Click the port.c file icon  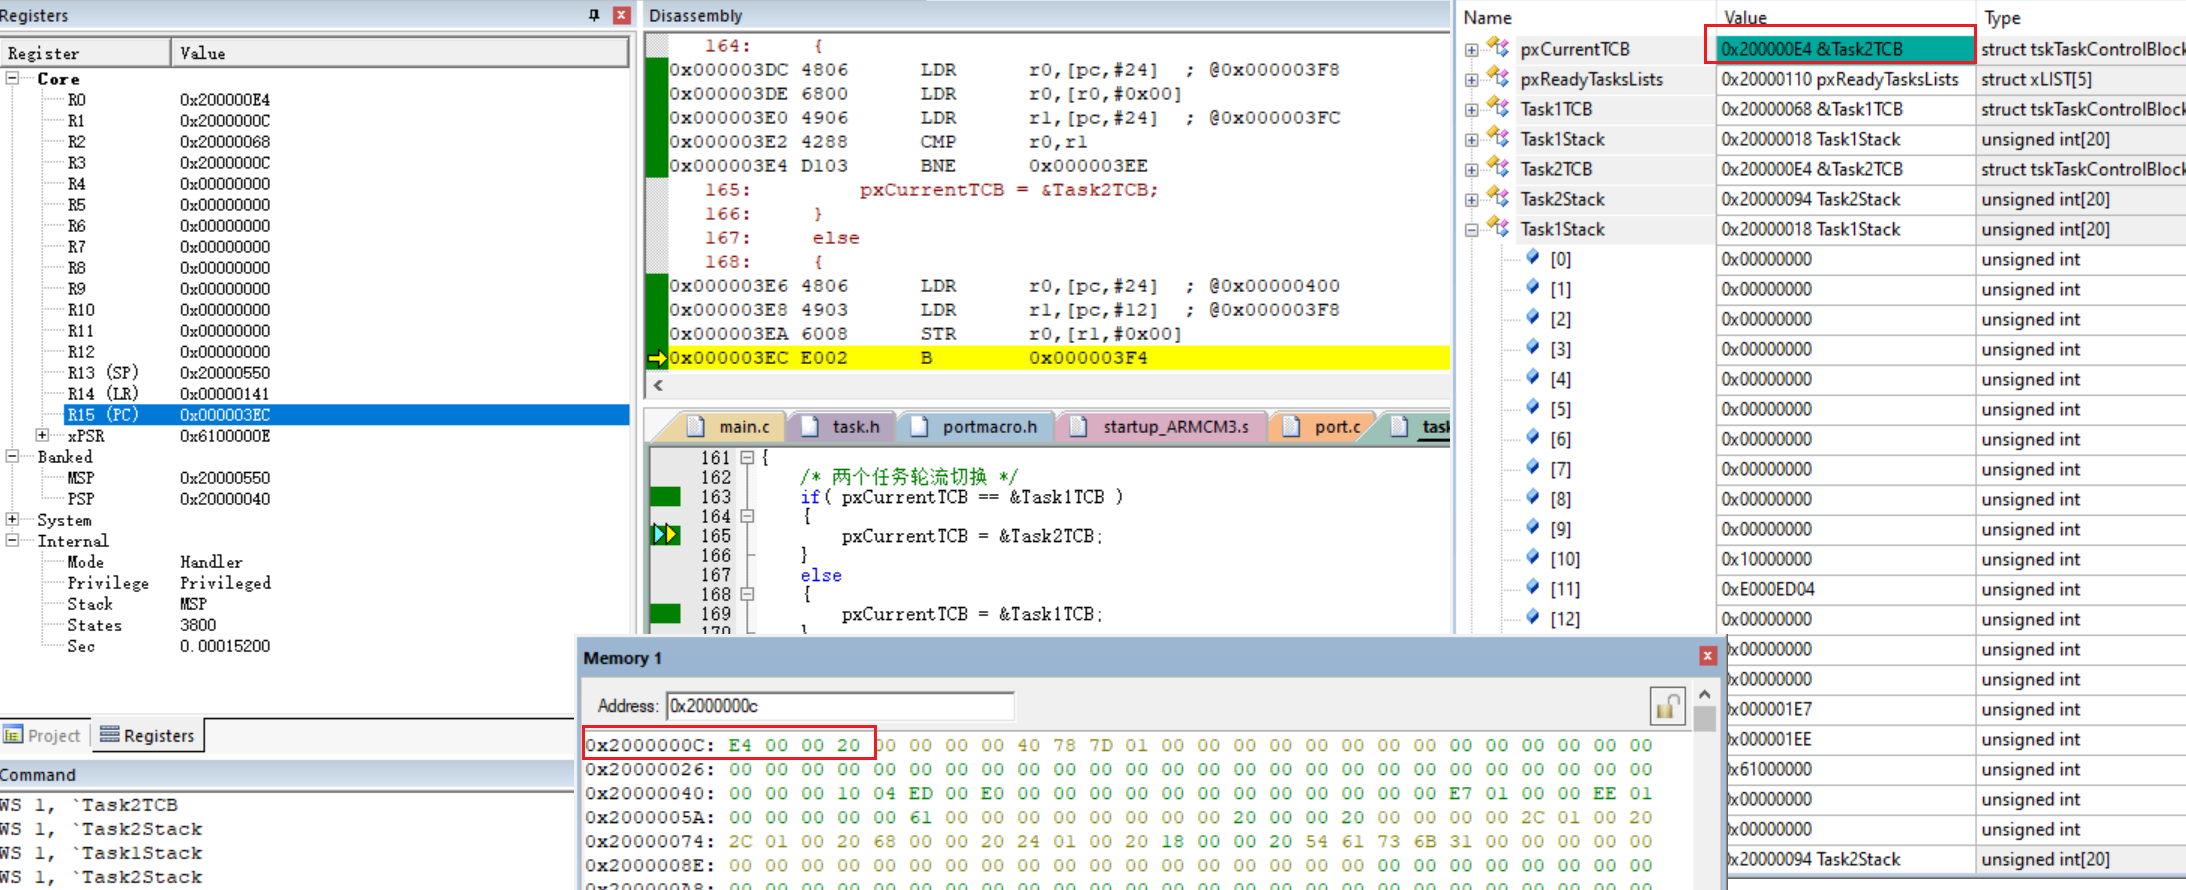[x=1291, y=426]
